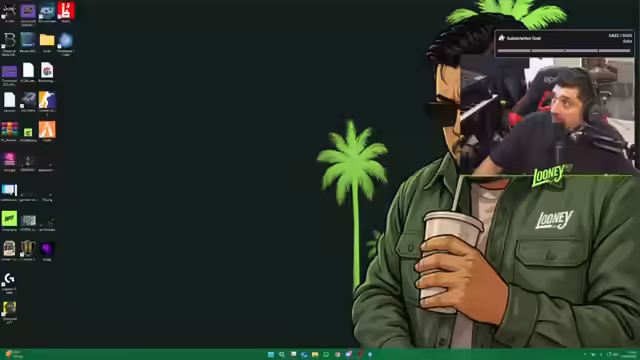Launch the Counter-Strike desktop shortcut
Screen dimensions: 640x360
click(x=47, y=100)
